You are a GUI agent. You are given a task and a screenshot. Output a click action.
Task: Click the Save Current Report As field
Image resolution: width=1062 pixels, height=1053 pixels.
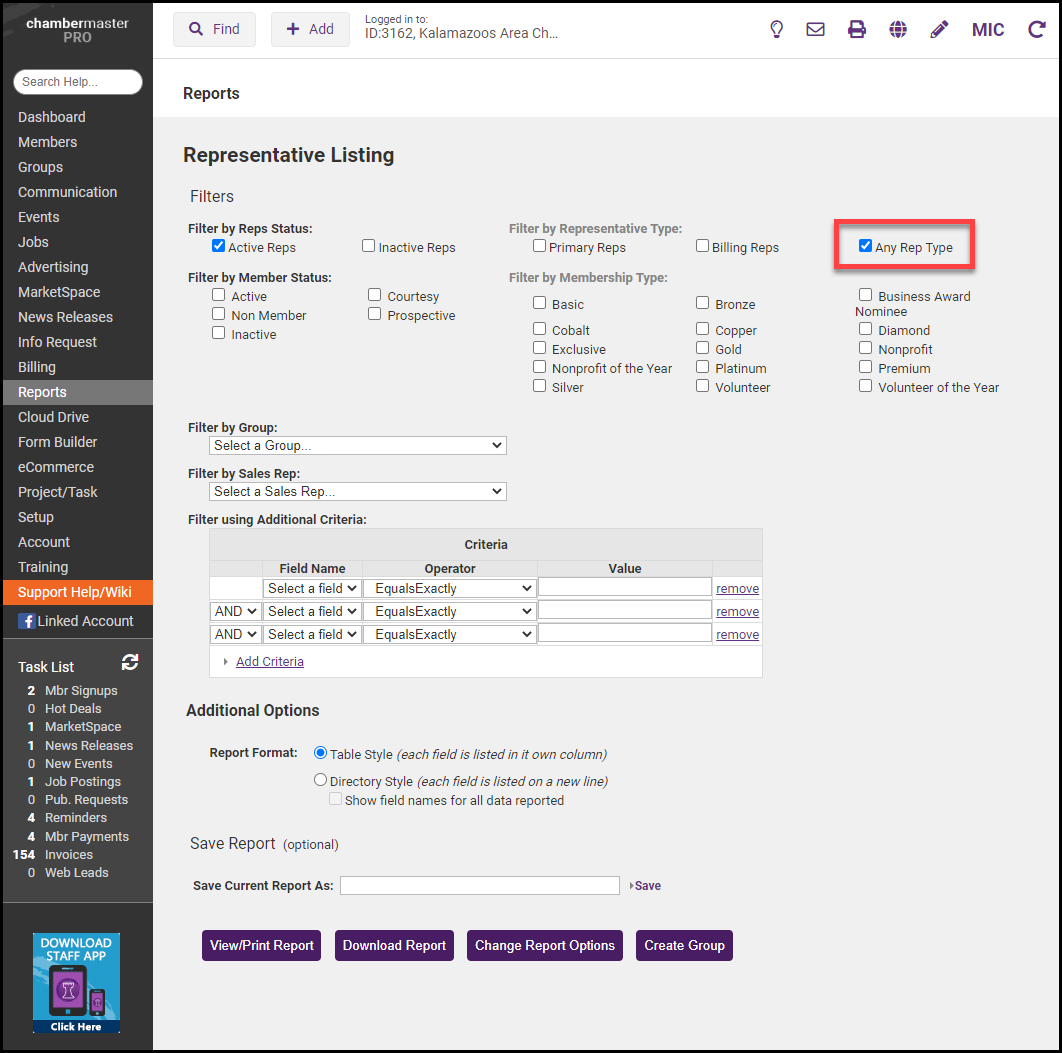click(x=480, y=885)
